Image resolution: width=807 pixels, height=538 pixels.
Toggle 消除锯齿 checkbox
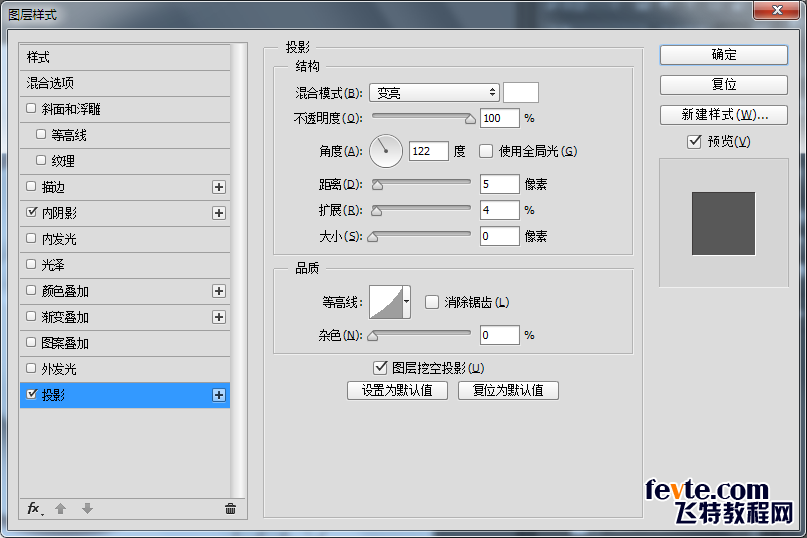(432, 302)
